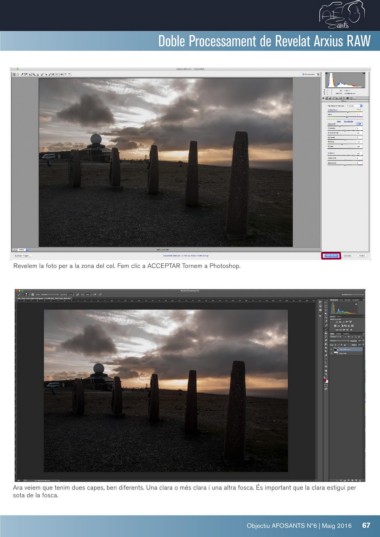
Task: Select the Move tool in Photoshop toolbar
Action: point(325,302)
